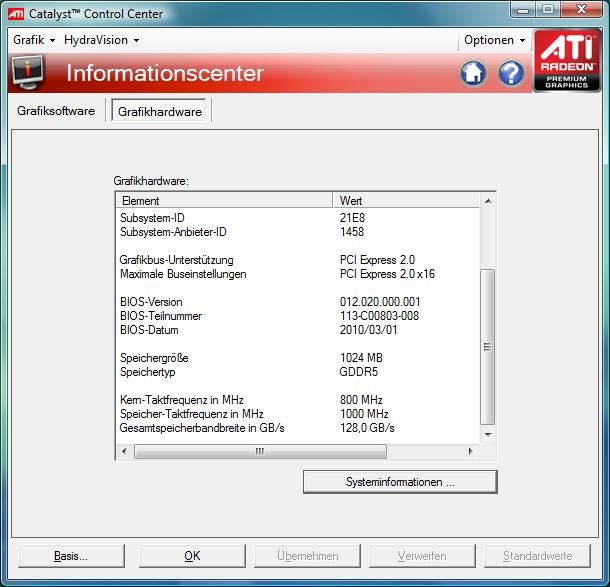
Task: Click the value 1458
Action: (352, 232)
